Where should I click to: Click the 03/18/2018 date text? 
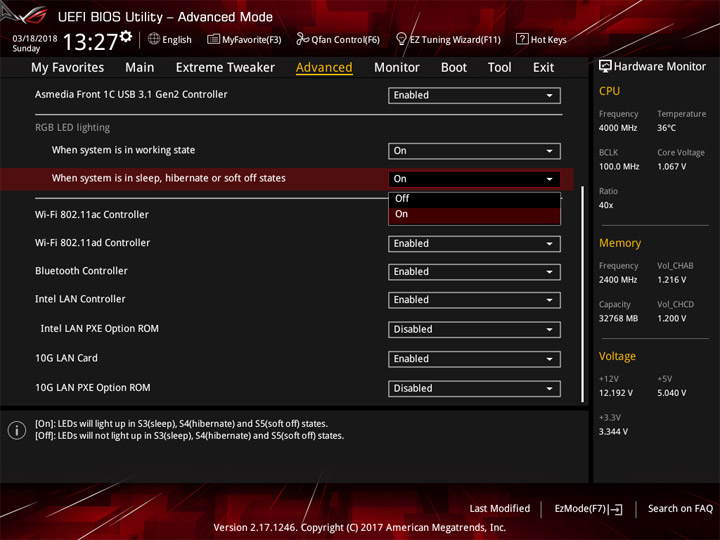[35, 38]
